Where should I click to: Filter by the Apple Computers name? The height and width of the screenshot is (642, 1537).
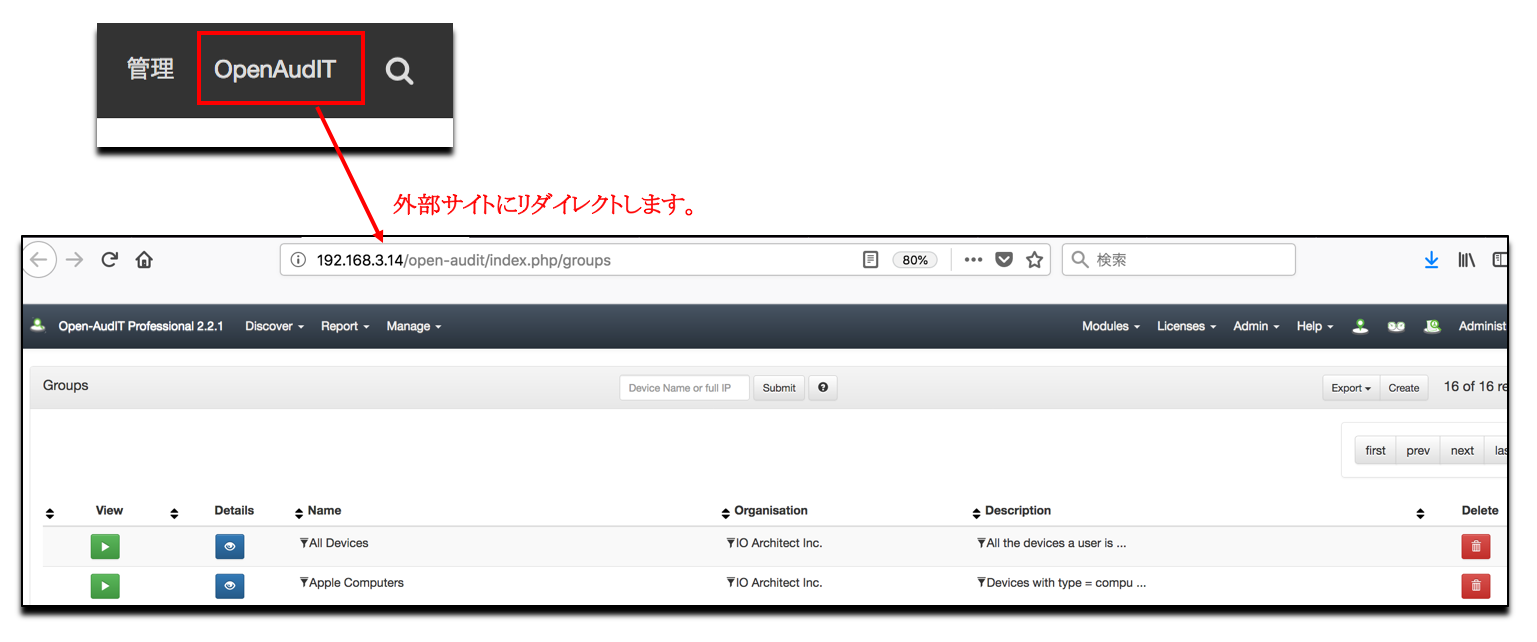(304, 582)
